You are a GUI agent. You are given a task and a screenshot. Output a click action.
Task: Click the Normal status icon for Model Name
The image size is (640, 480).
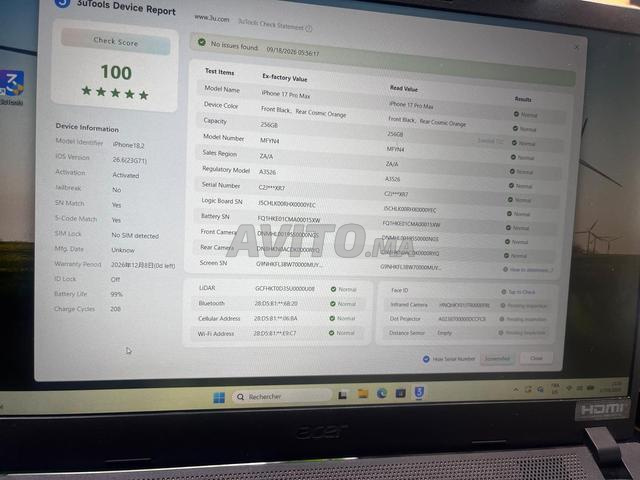pos(516,114)
